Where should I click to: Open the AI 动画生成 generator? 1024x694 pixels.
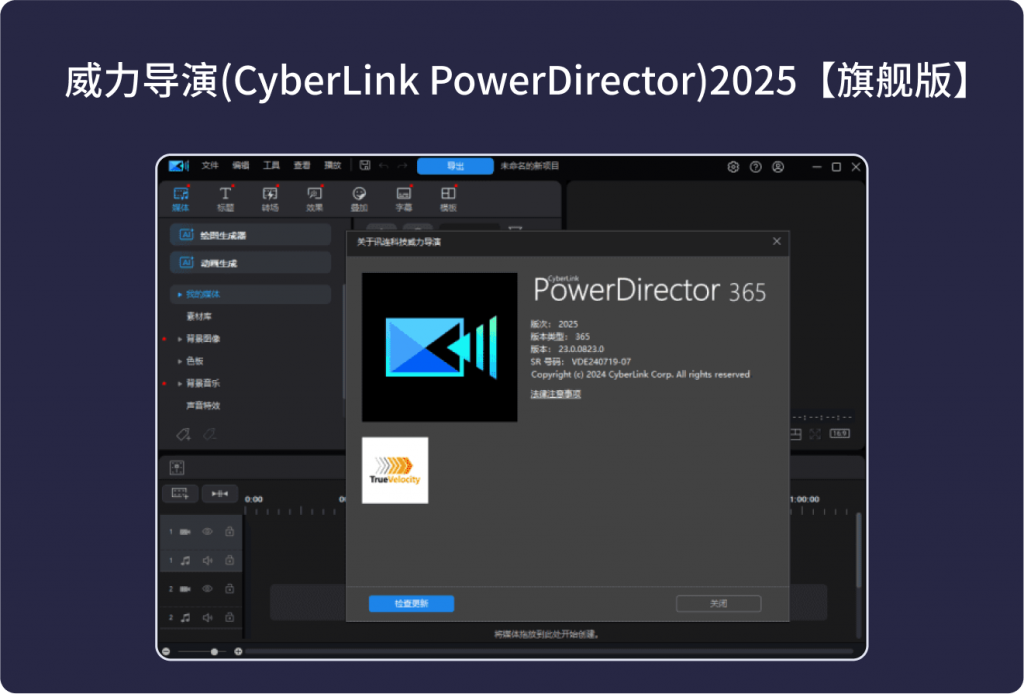point(251,262)
